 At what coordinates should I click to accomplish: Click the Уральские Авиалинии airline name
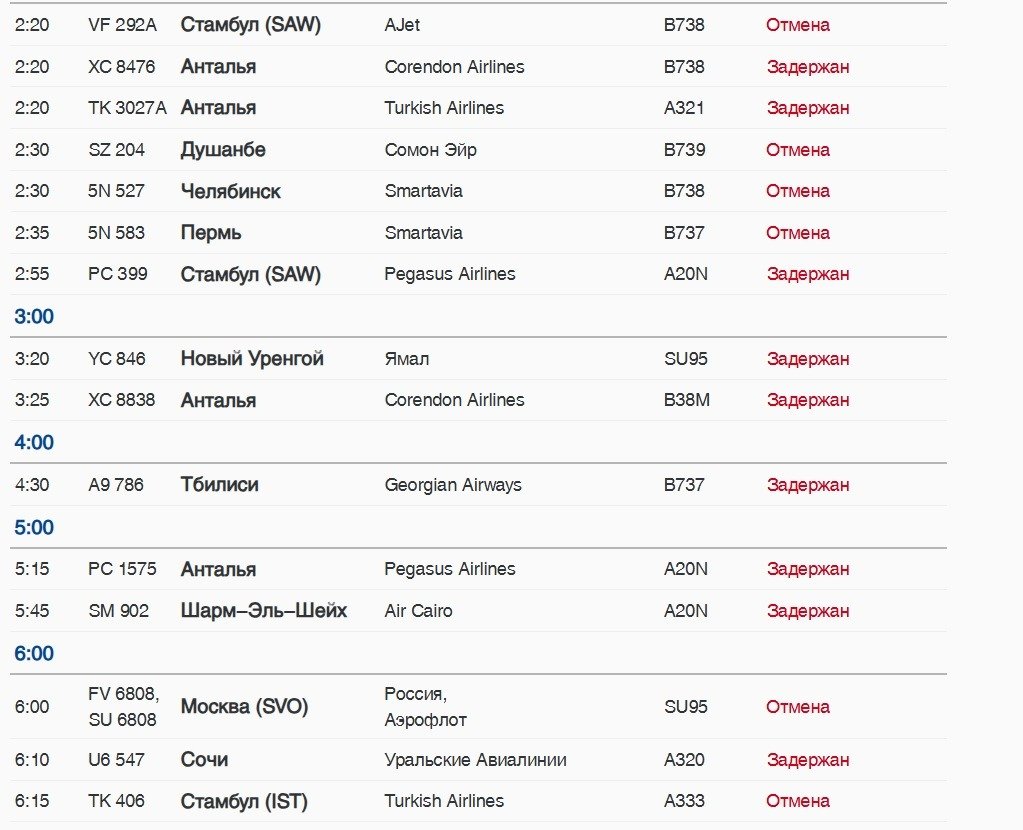pos(475,760)
